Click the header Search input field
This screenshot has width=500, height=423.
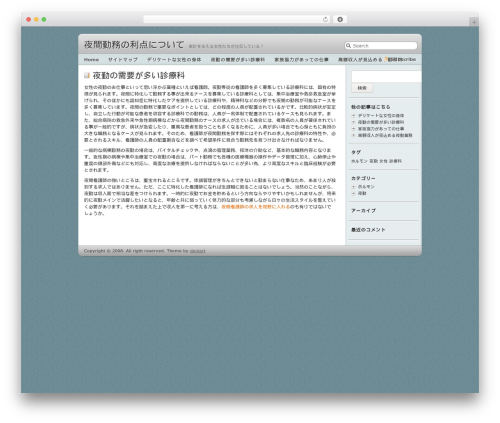381,46
